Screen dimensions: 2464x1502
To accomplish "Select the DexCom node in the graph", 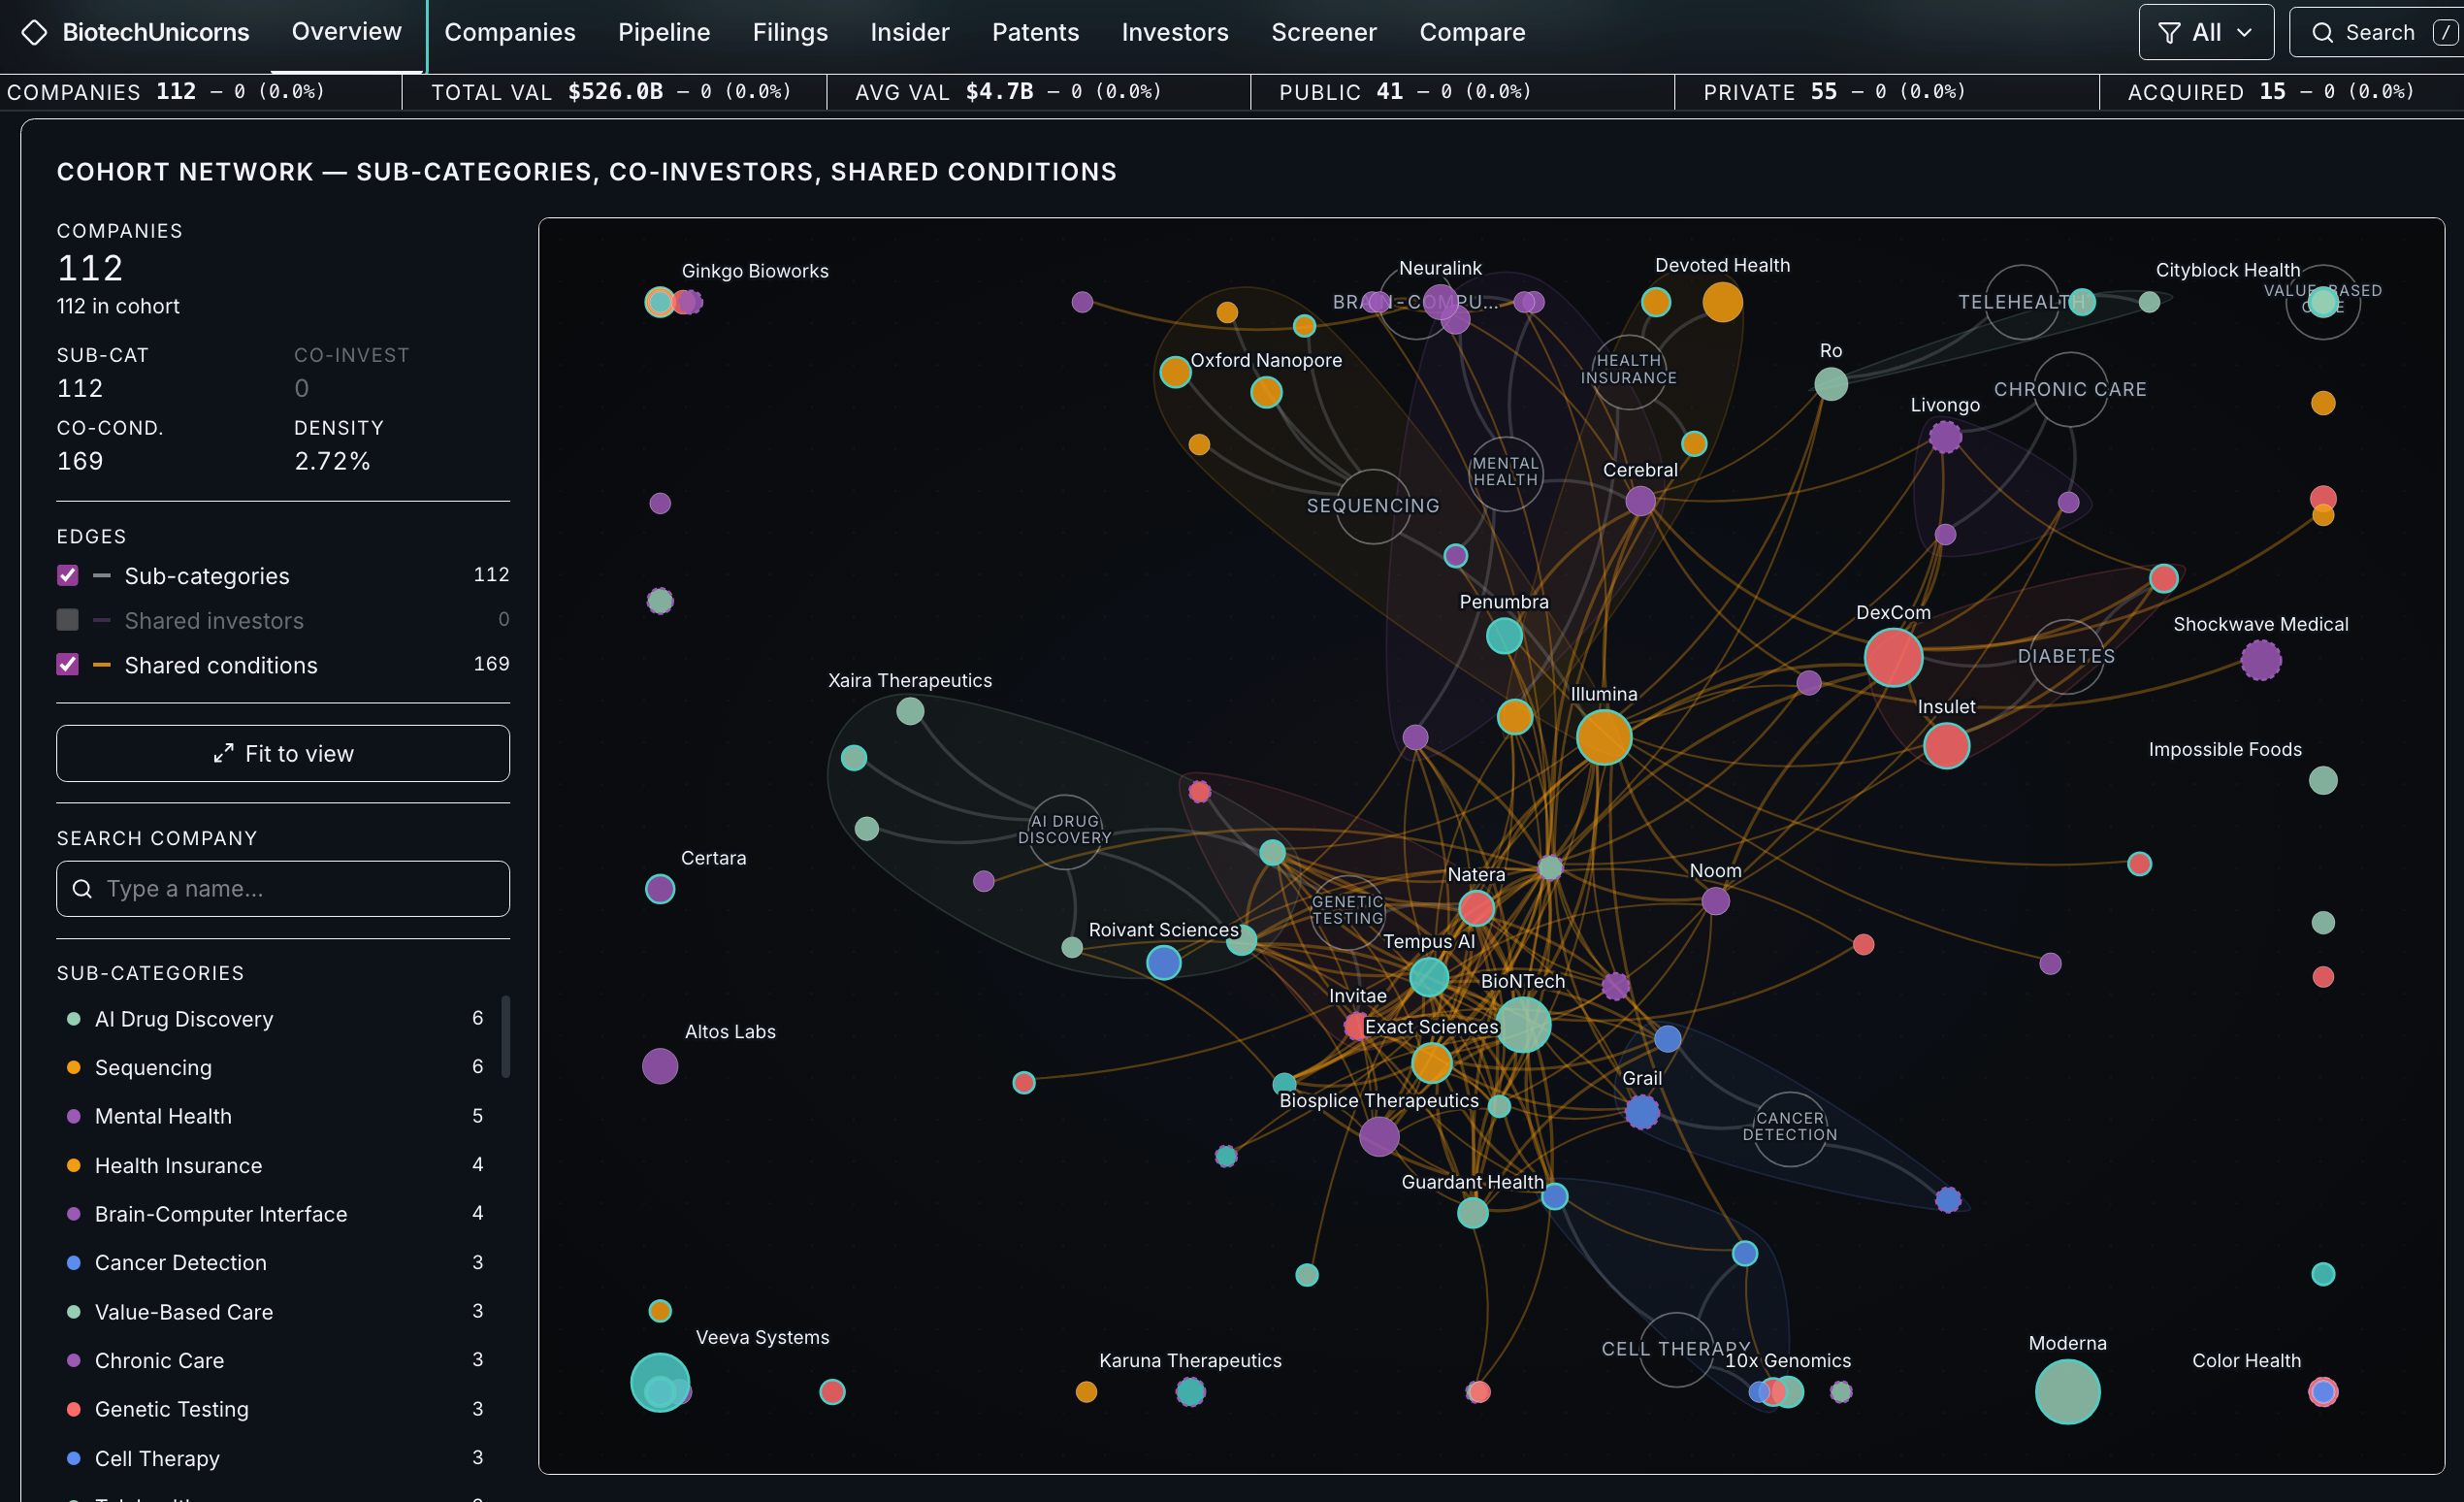I will [x=1893, y=657].
